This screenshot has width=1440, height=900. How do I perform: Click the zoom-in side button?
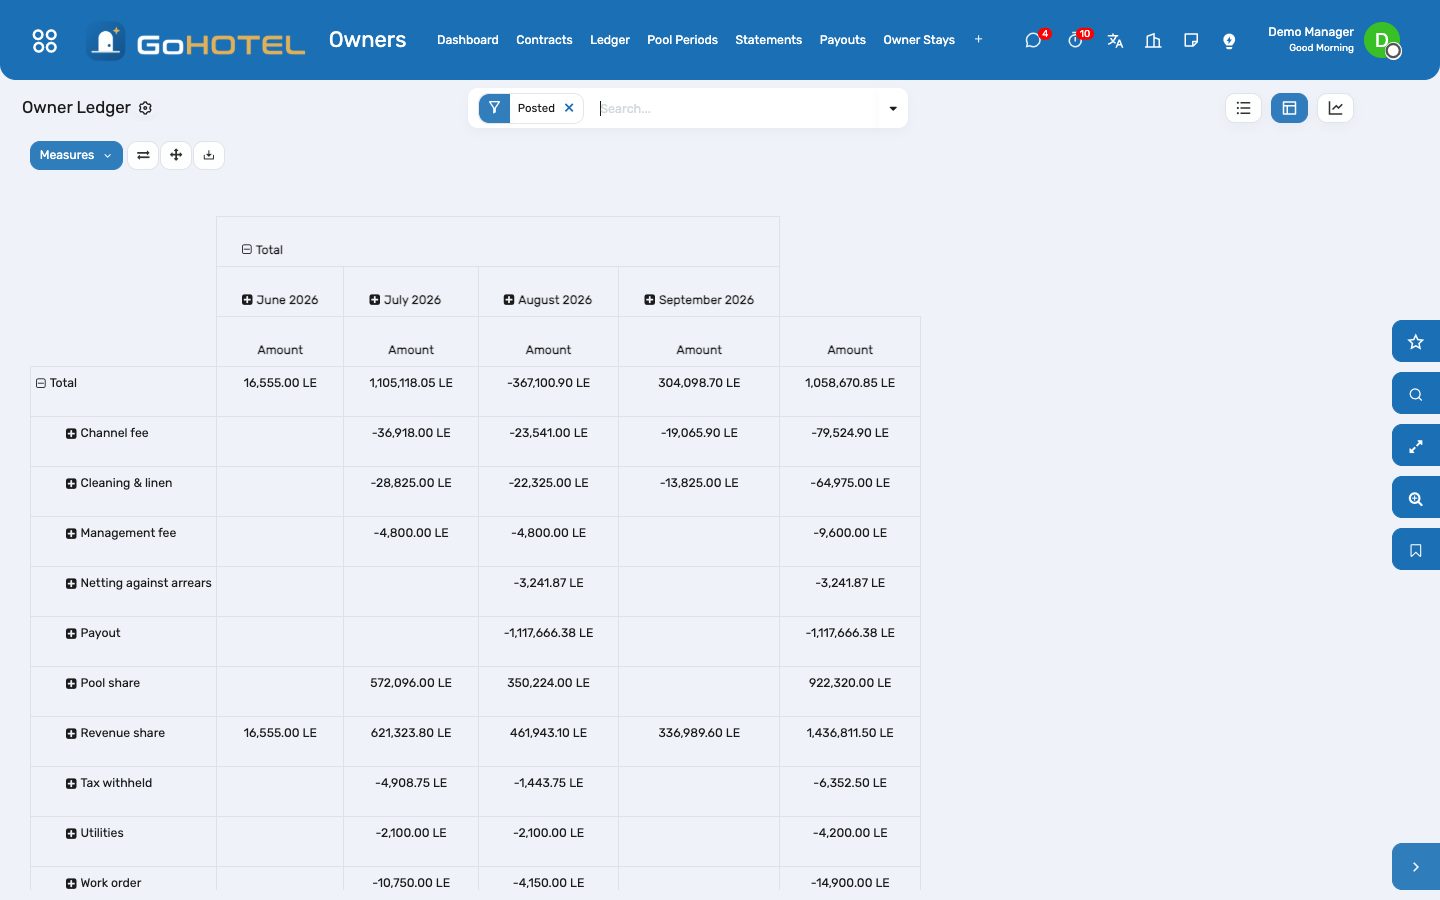1416,498
